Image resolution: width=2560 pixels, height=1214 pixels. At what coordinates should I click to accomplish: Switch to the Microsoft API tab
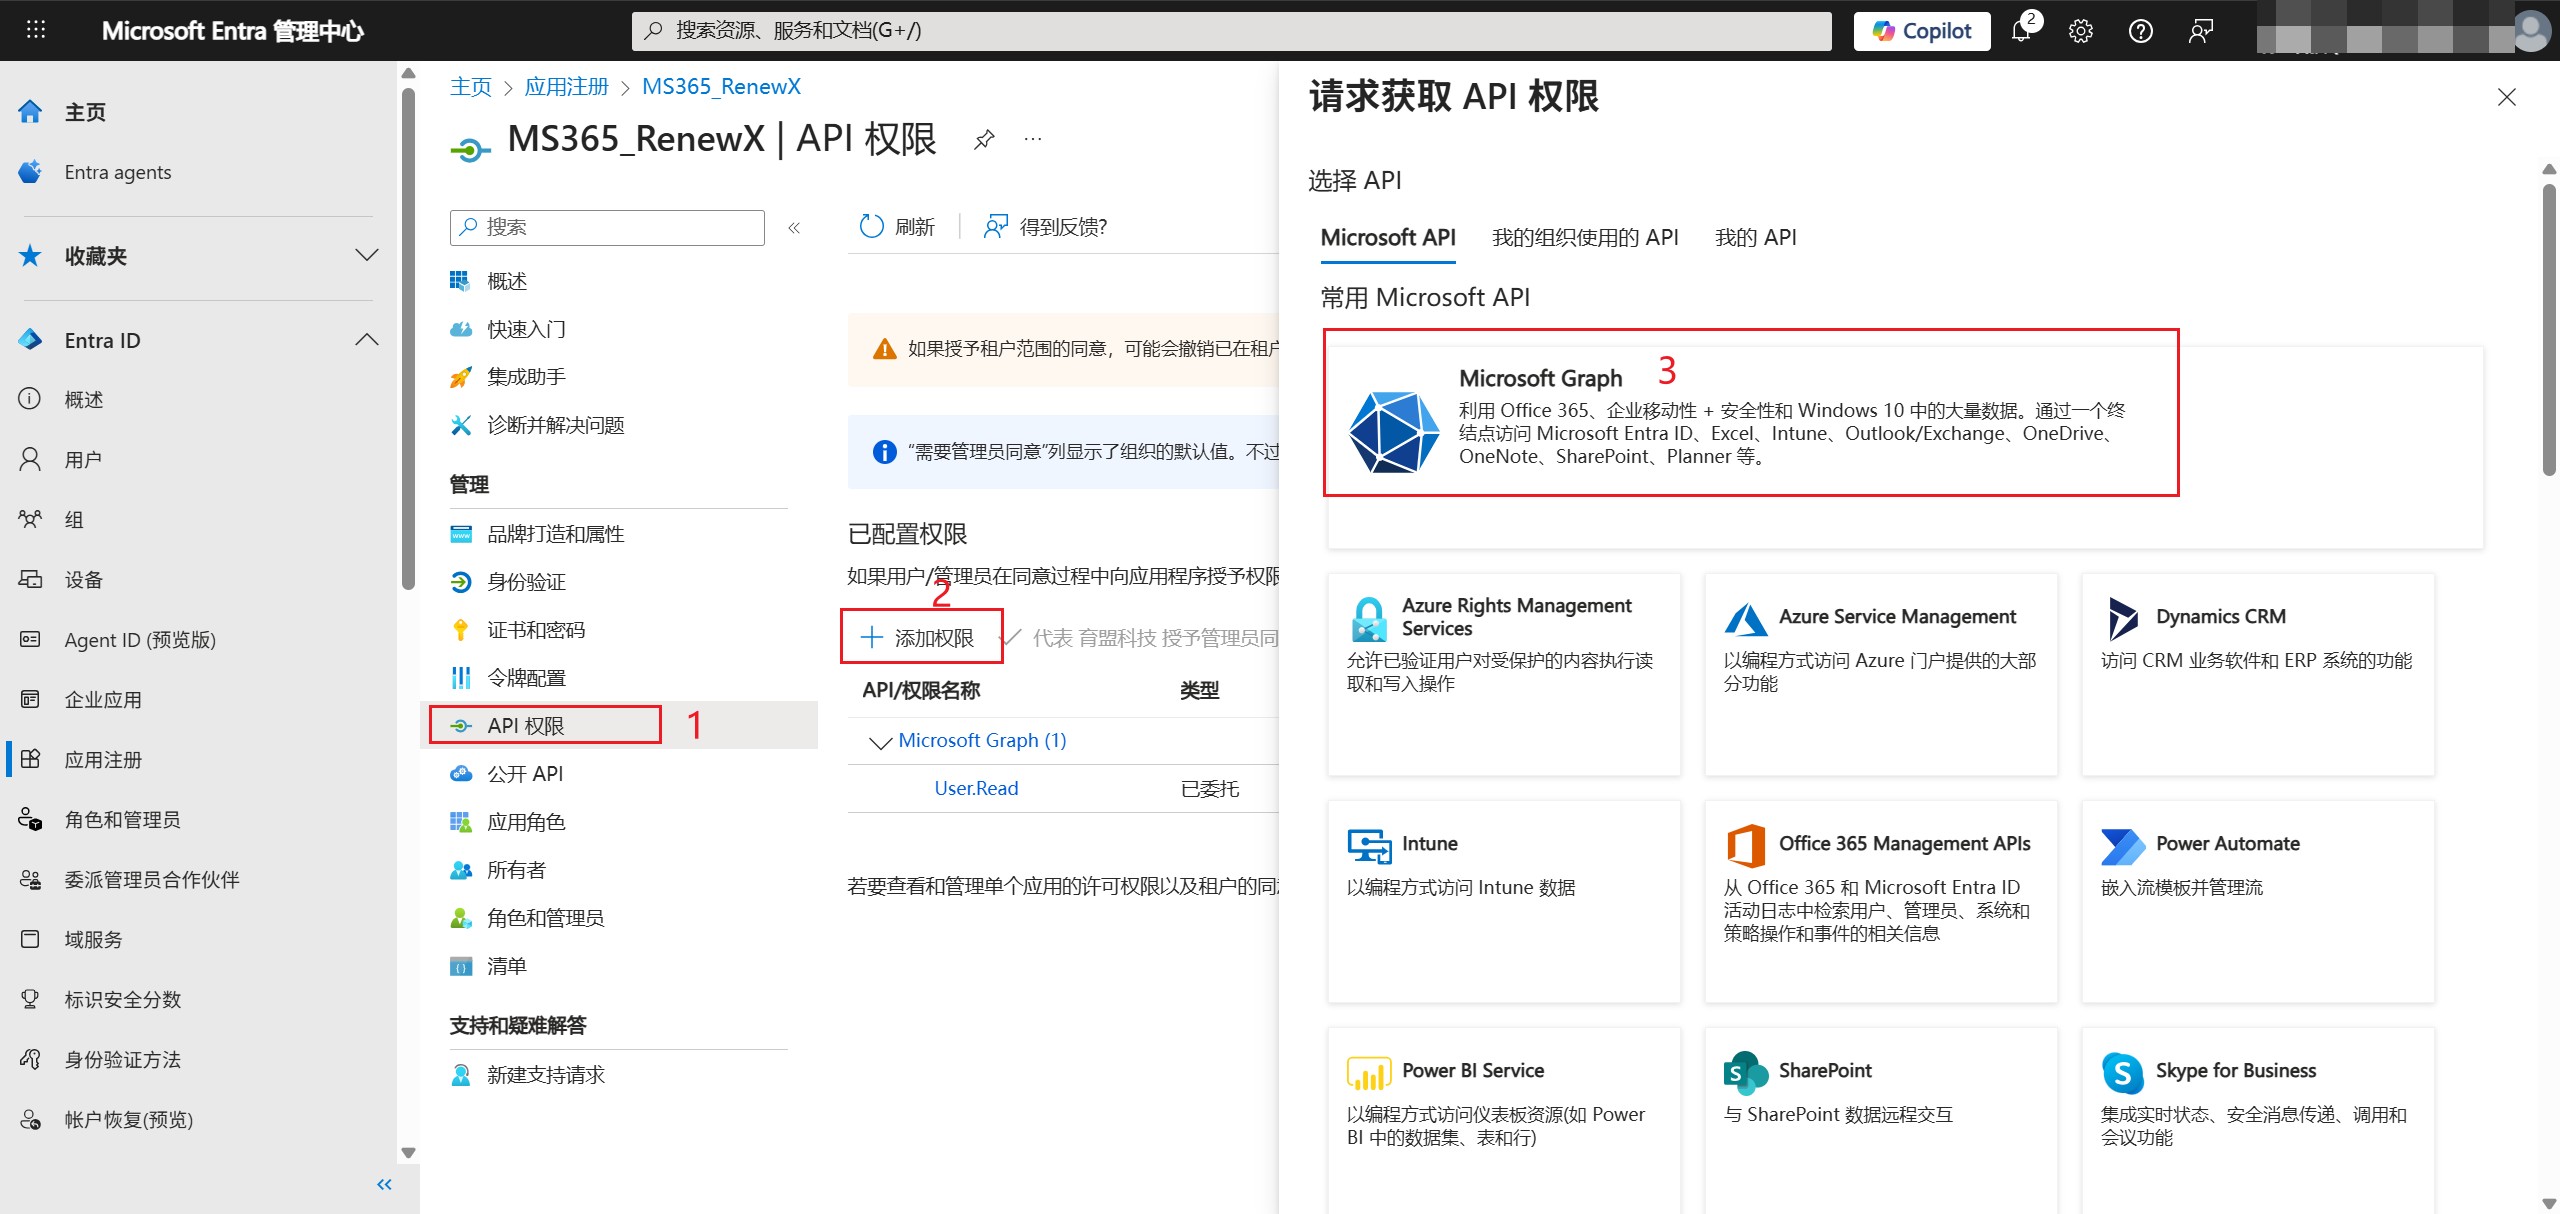click(x=1388, y=238)
